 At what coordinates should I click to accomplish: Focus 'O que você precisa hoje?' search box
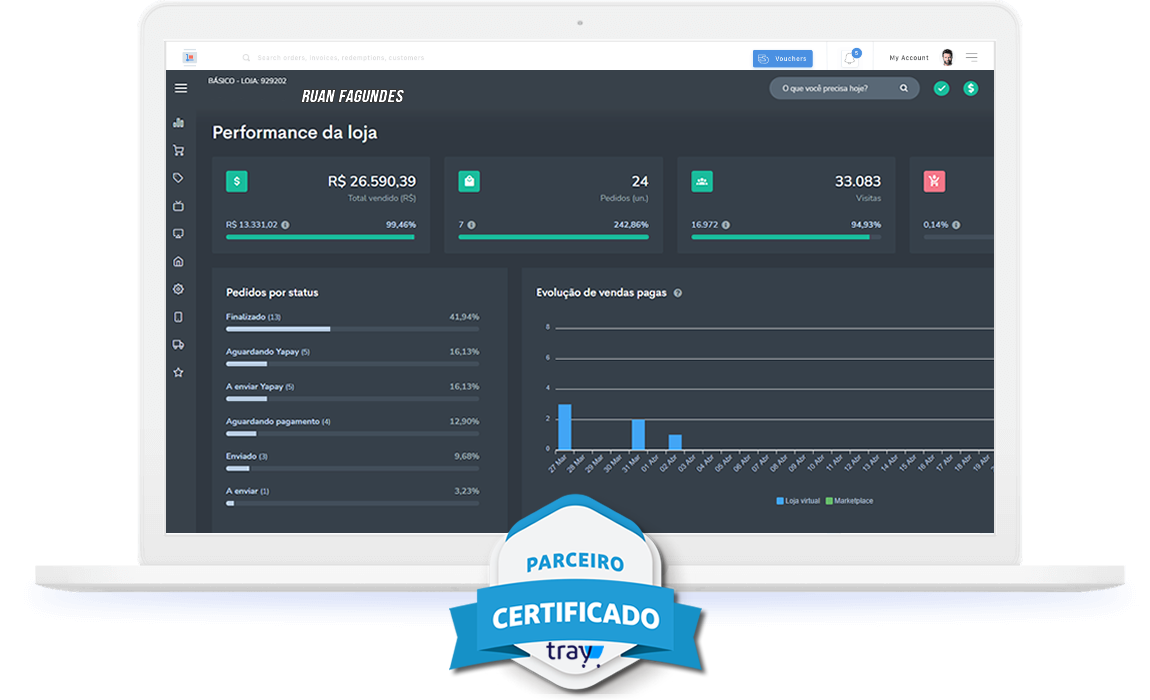tap(843, 88)
